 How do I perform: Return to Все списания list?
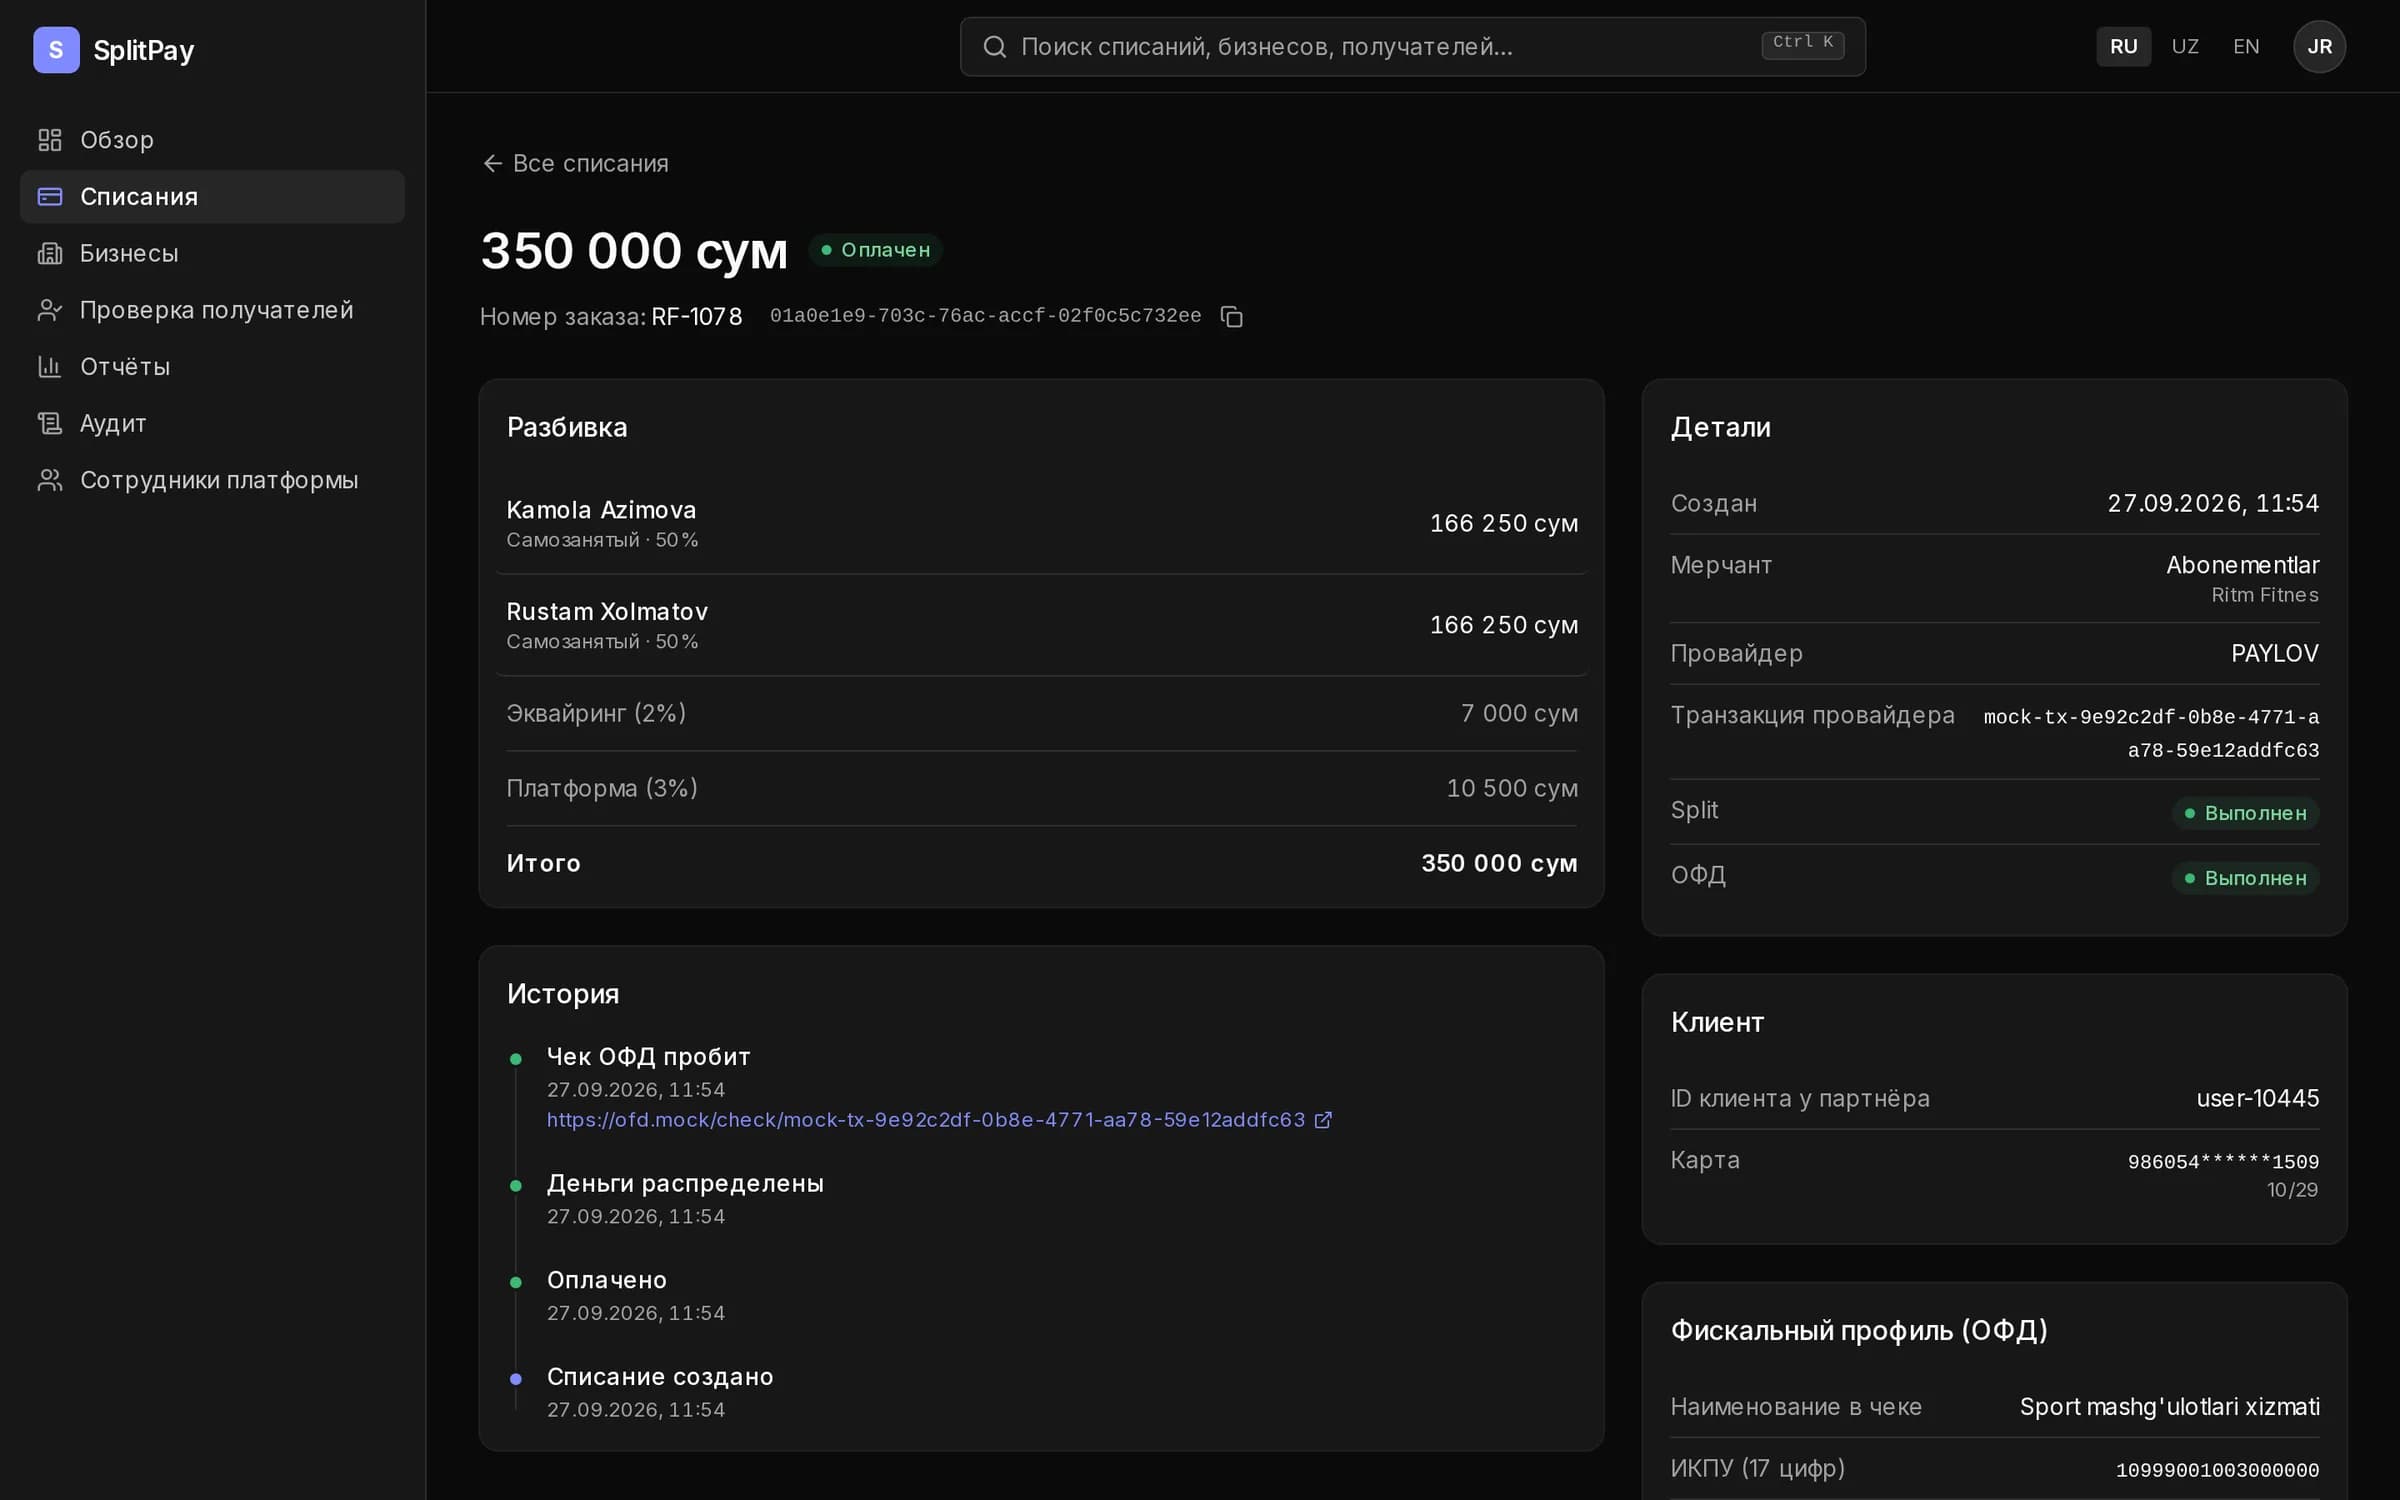(x=575, y=163)
